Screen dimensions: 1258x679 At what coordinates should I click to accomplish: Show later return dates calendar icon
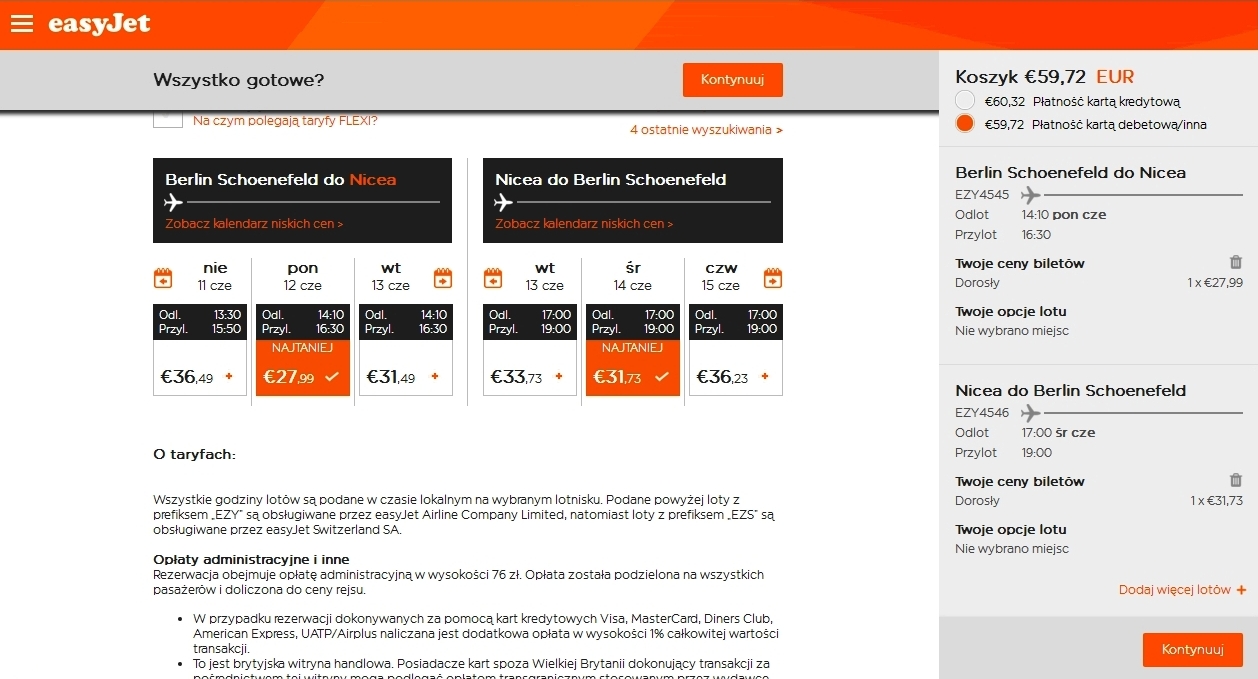tap(773, 277)
